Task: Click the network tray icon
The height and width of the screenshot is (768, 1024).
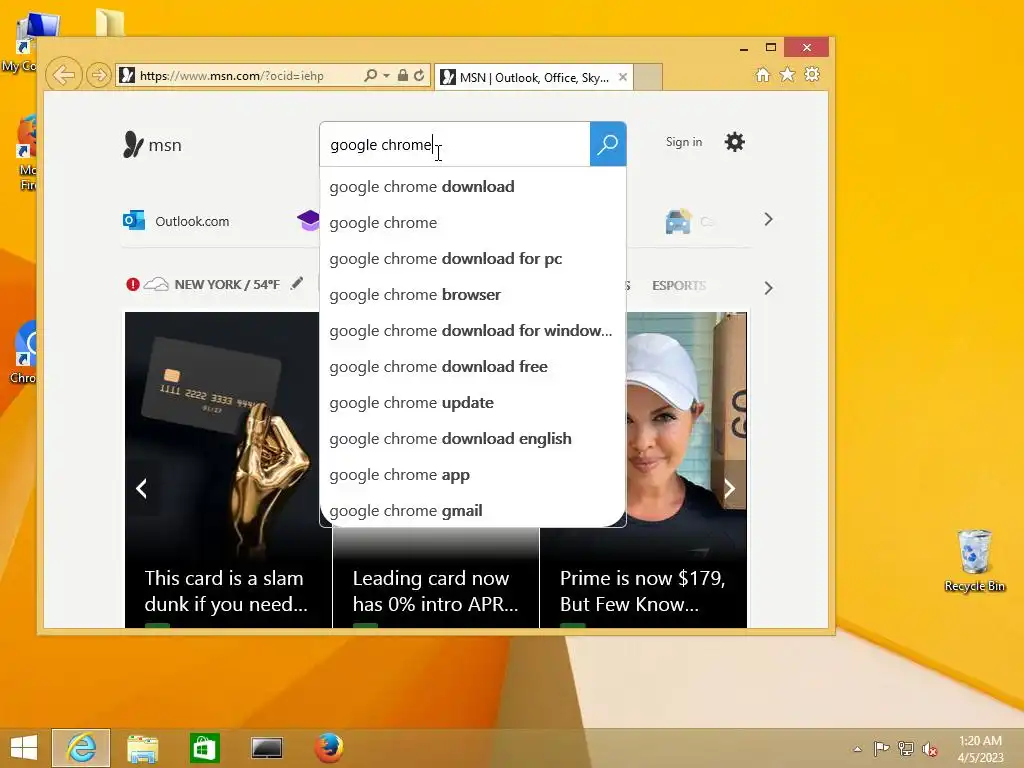Action: [x=906, y=749]
